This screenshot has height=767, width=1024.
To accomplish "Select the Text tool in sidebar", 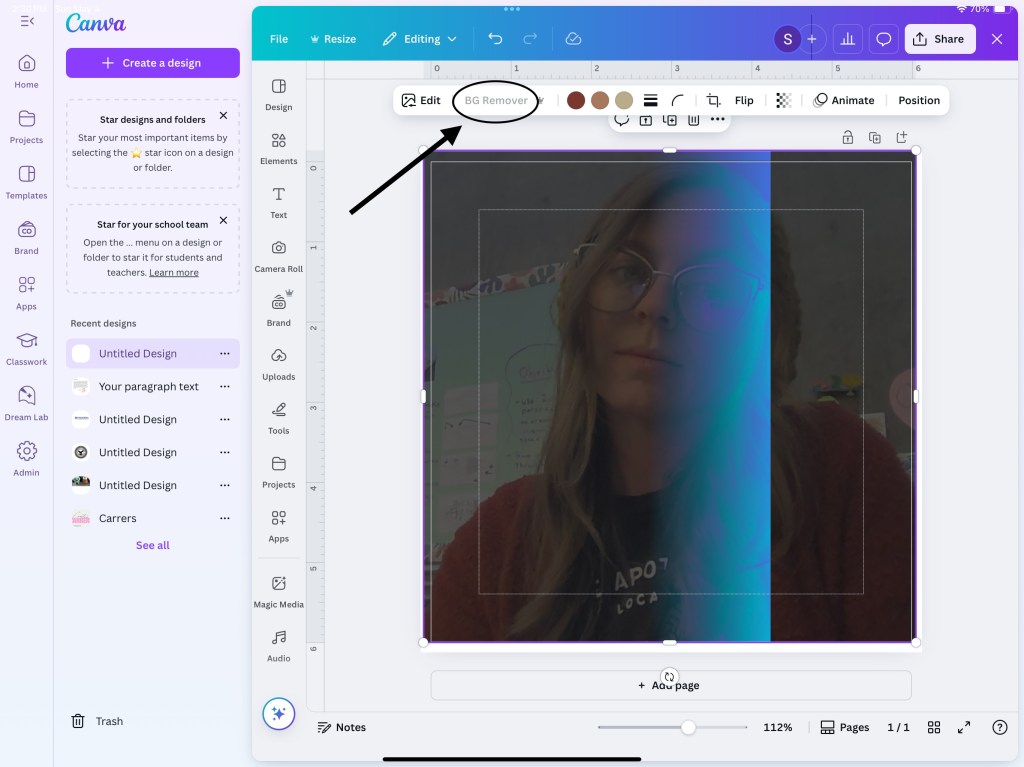I will (x=278, y=201).
